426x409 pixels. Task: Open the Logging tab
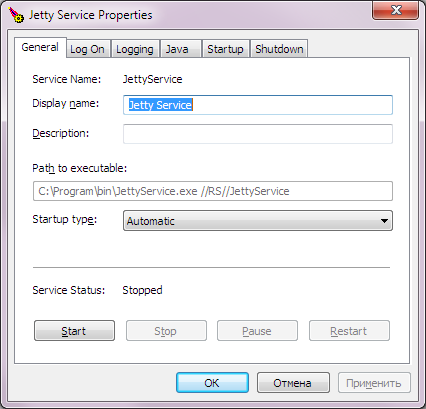pos(135,49)
